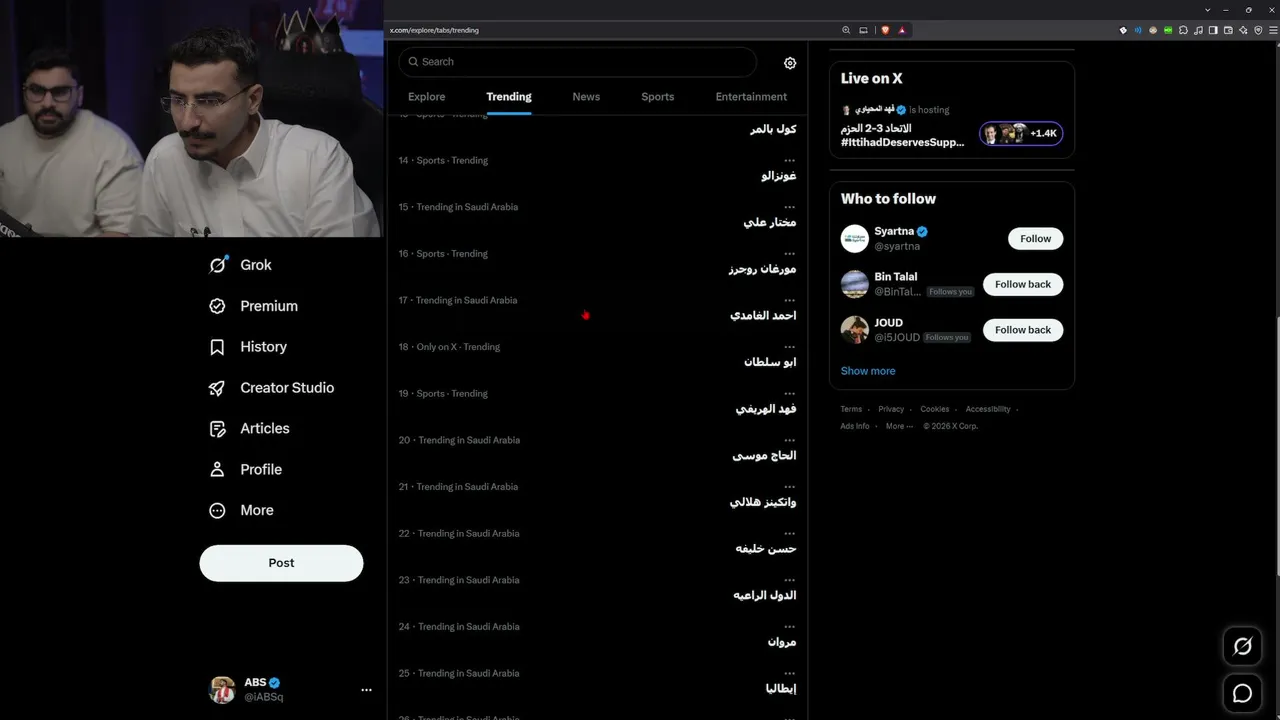Image resolution: width=1280 pixels, height=720 pixels.
Task: Select the Trending tab
Action: click(x=509, y=97)
